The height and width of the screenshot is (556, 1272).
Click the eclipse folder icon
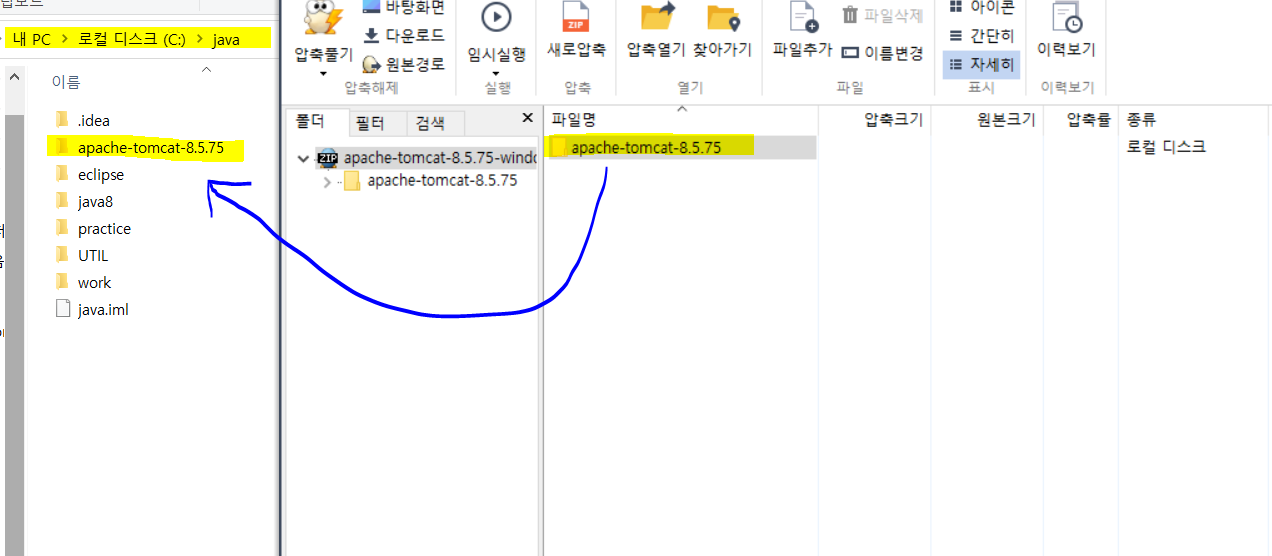pyautogui.click(x=62, y=174)
